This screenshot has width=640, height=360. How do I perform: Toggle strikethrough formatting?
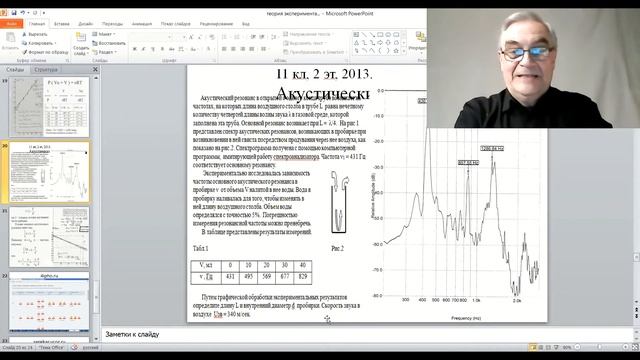172,49
